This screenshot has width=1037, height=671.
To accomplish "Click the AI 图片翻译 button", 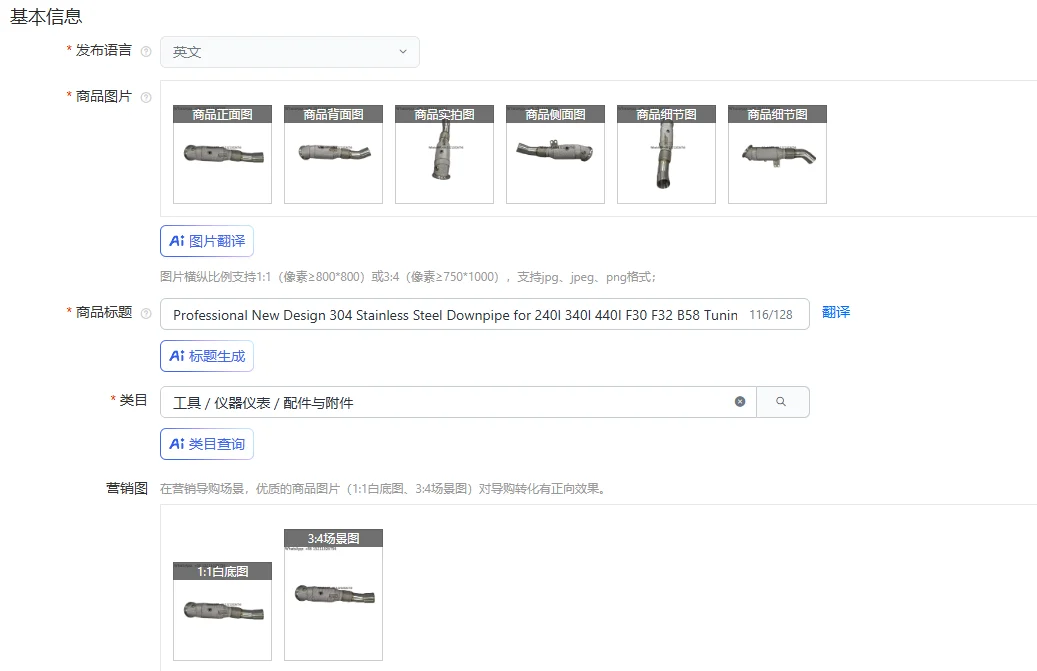I will tap(207, 241).
